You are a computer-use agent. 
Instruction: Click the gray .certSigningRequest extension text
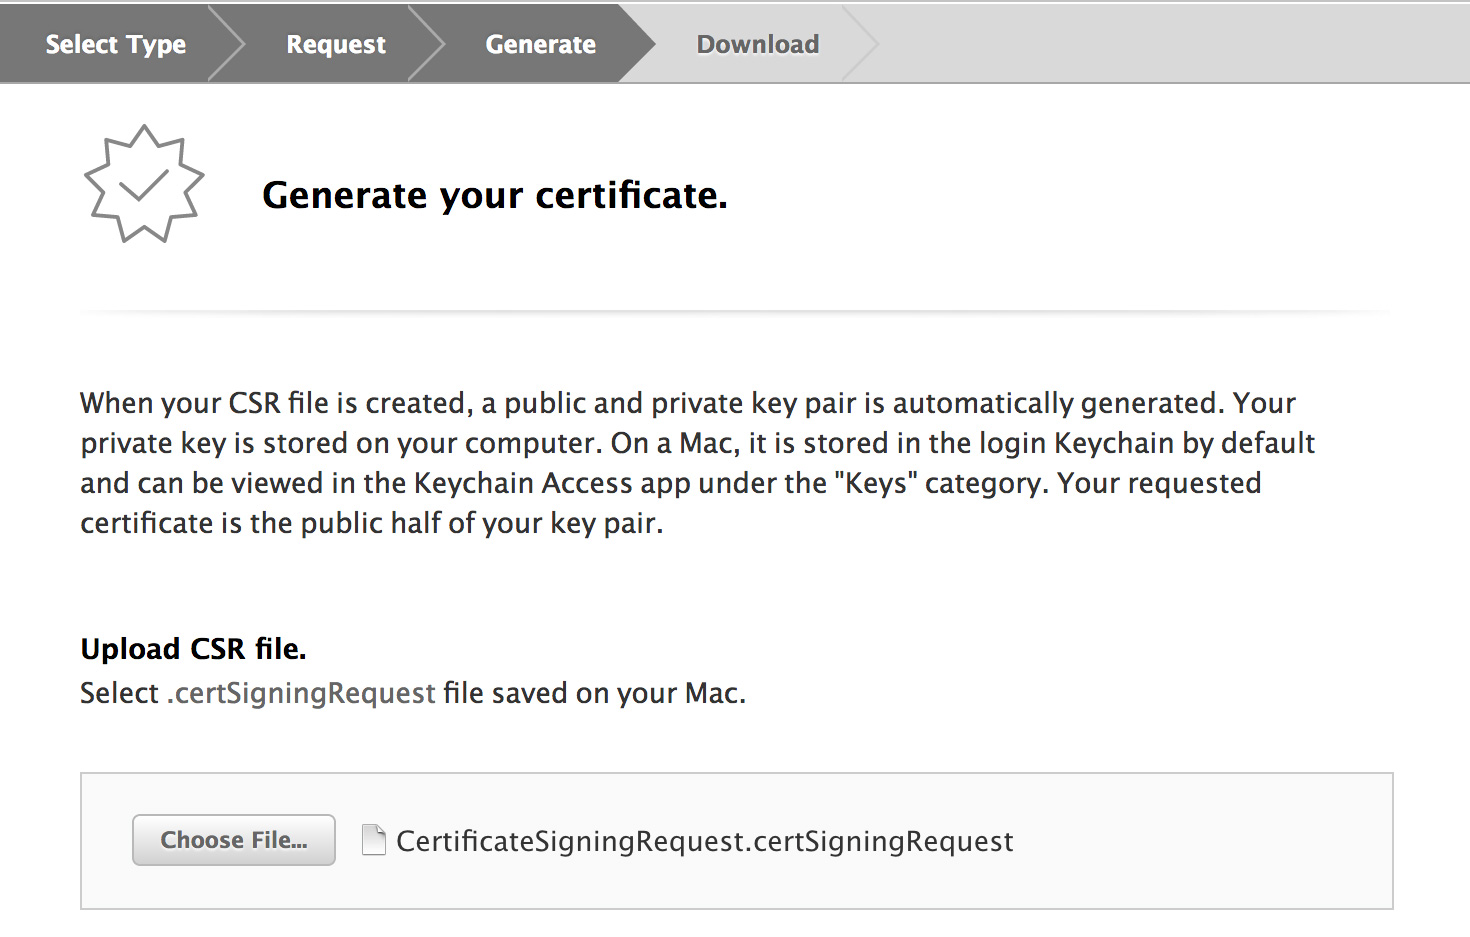coord(301,693)
